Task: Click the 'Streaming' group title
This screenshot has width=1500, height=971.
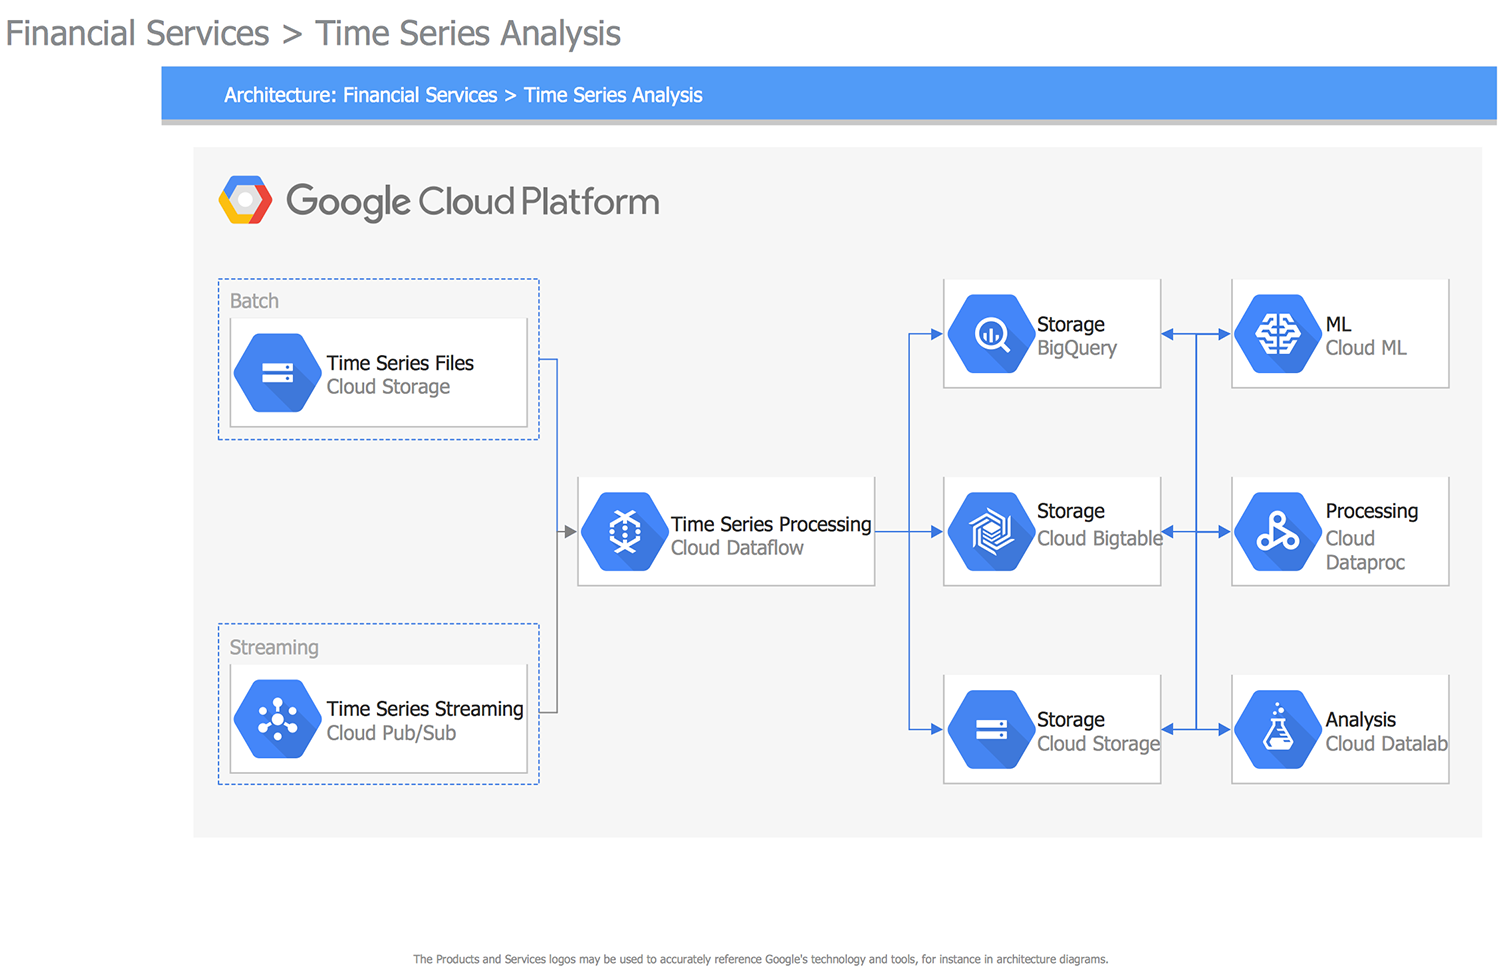Action: (x=274, y=647)
